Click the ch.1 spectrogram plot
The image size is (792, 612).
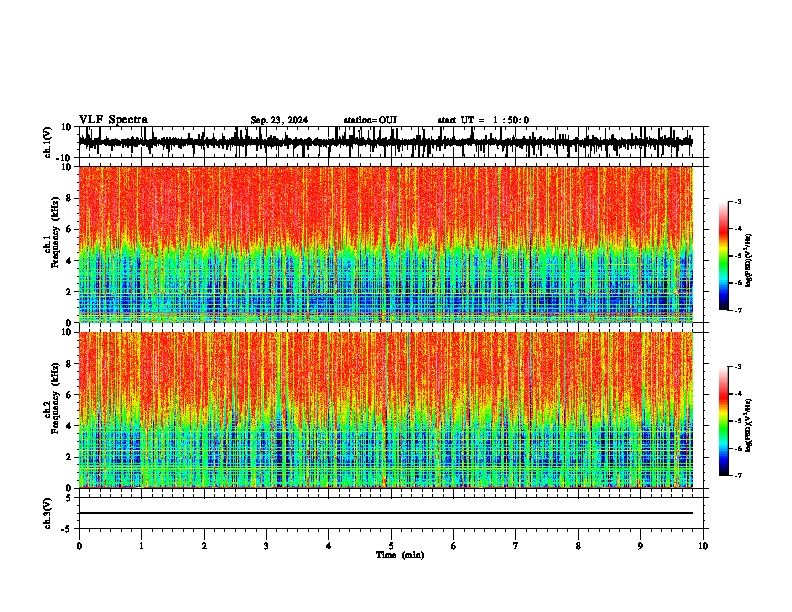pos(386,244)
